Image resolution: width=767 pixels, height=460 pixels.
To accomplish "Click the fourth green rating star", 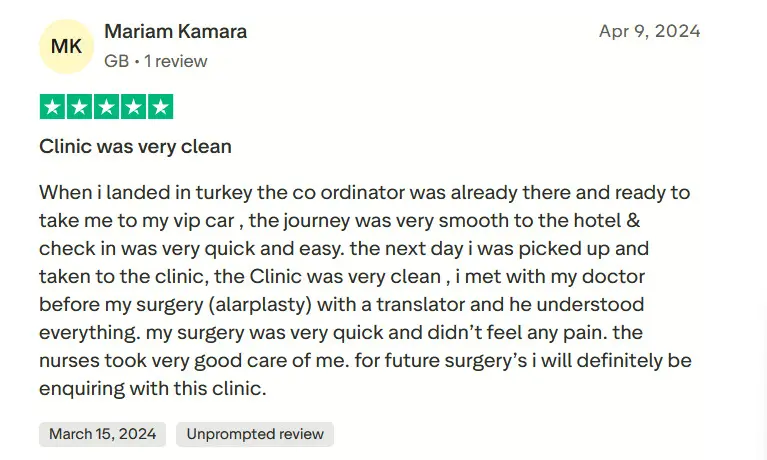I will click(133, 107).
